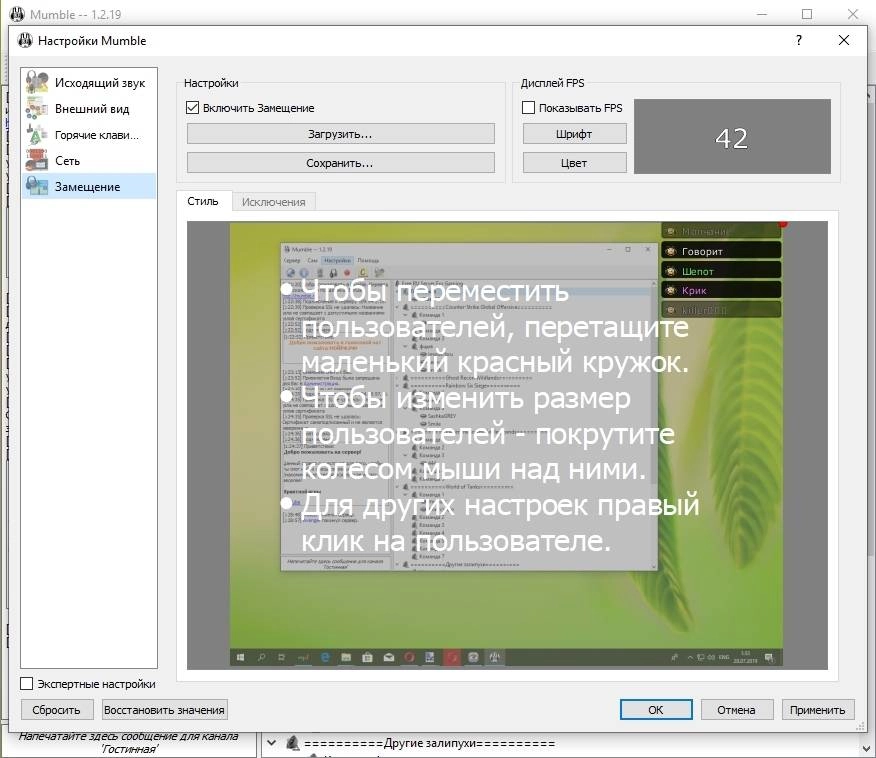Close the Настройки Mumble dialog
The width and height of the screenshot is (876, 758).
click(x=844, y=40)
